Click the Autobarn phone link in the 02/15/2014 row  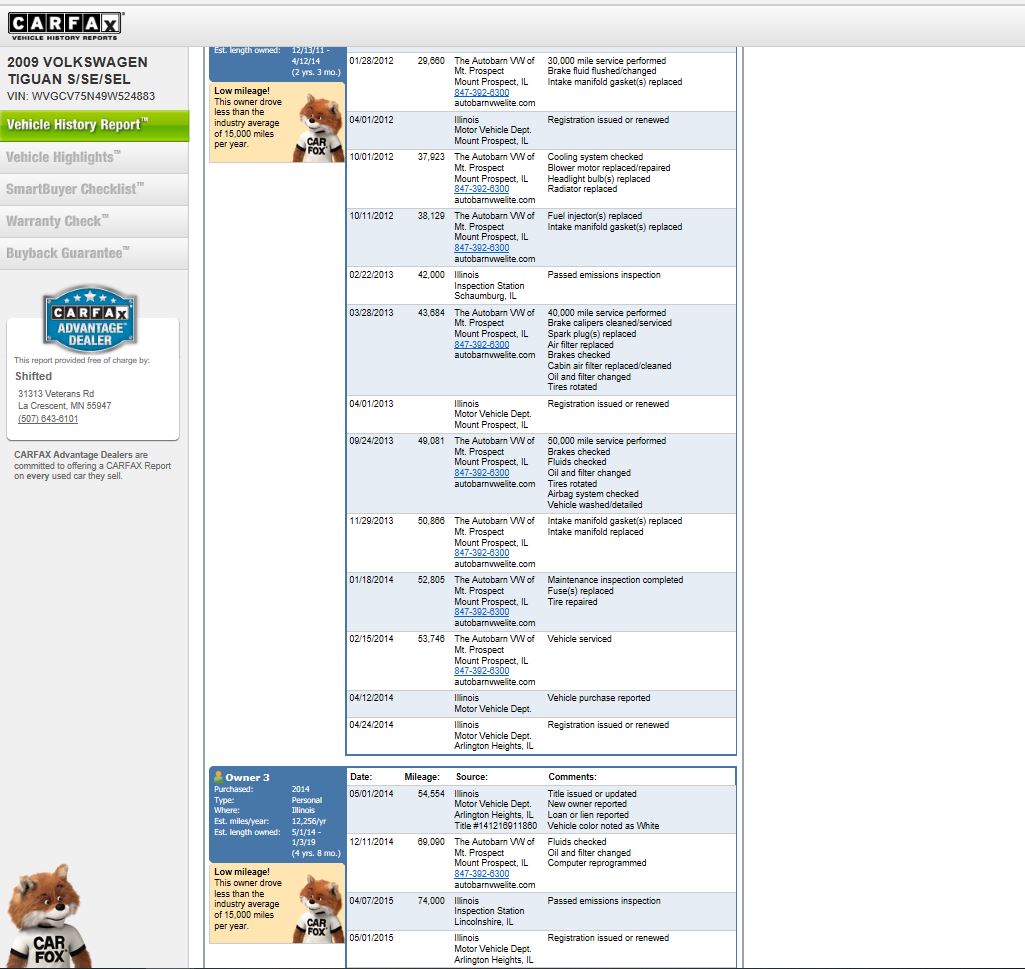point(482,671)
